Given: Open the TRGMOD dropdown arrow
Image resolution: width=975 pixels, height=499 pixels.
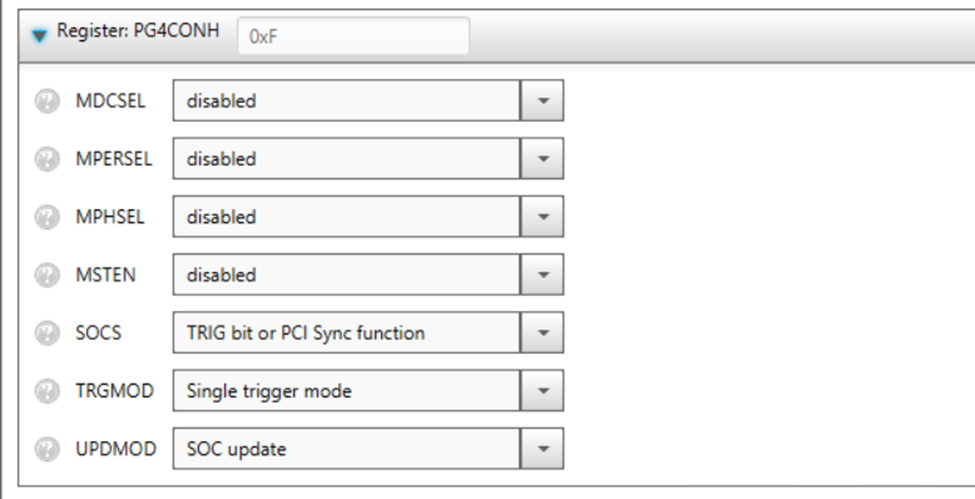Looking at the screenshot, I should coord(542,391).
